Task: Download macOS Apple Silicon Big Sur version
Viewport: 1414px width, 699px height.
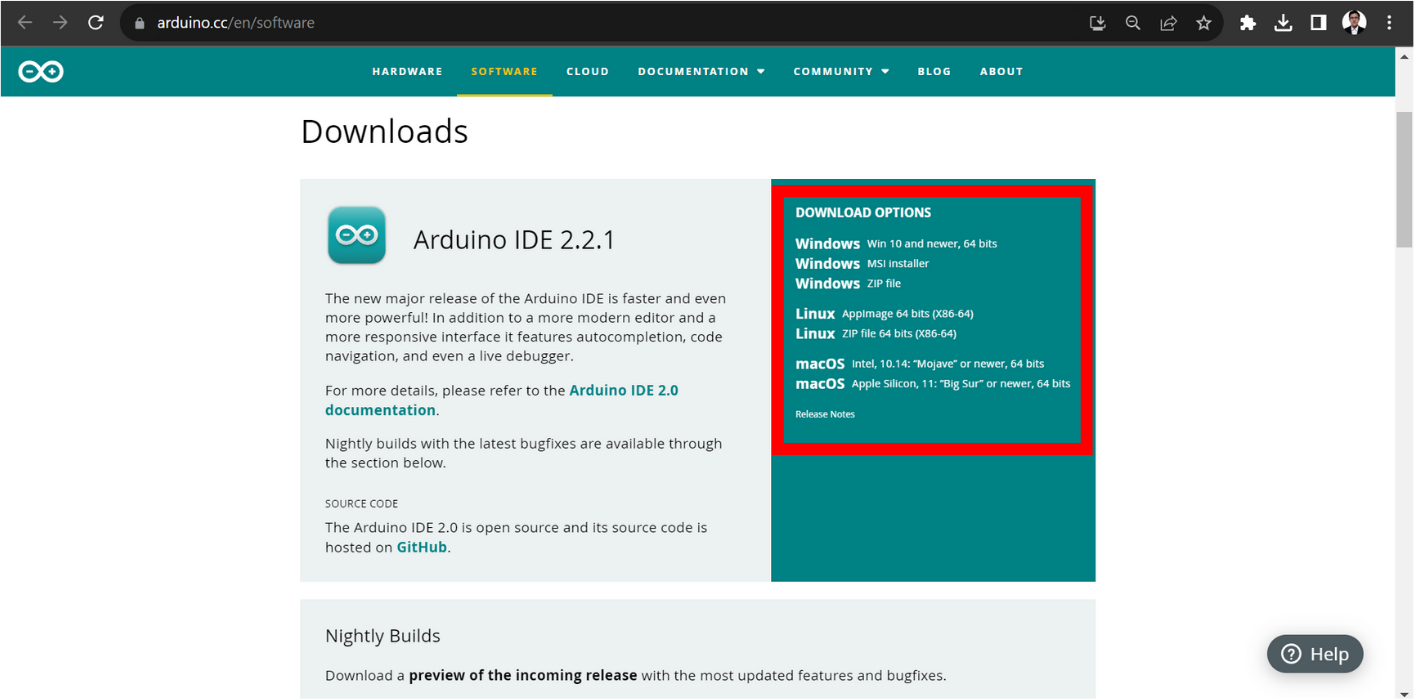Action: 933,383
